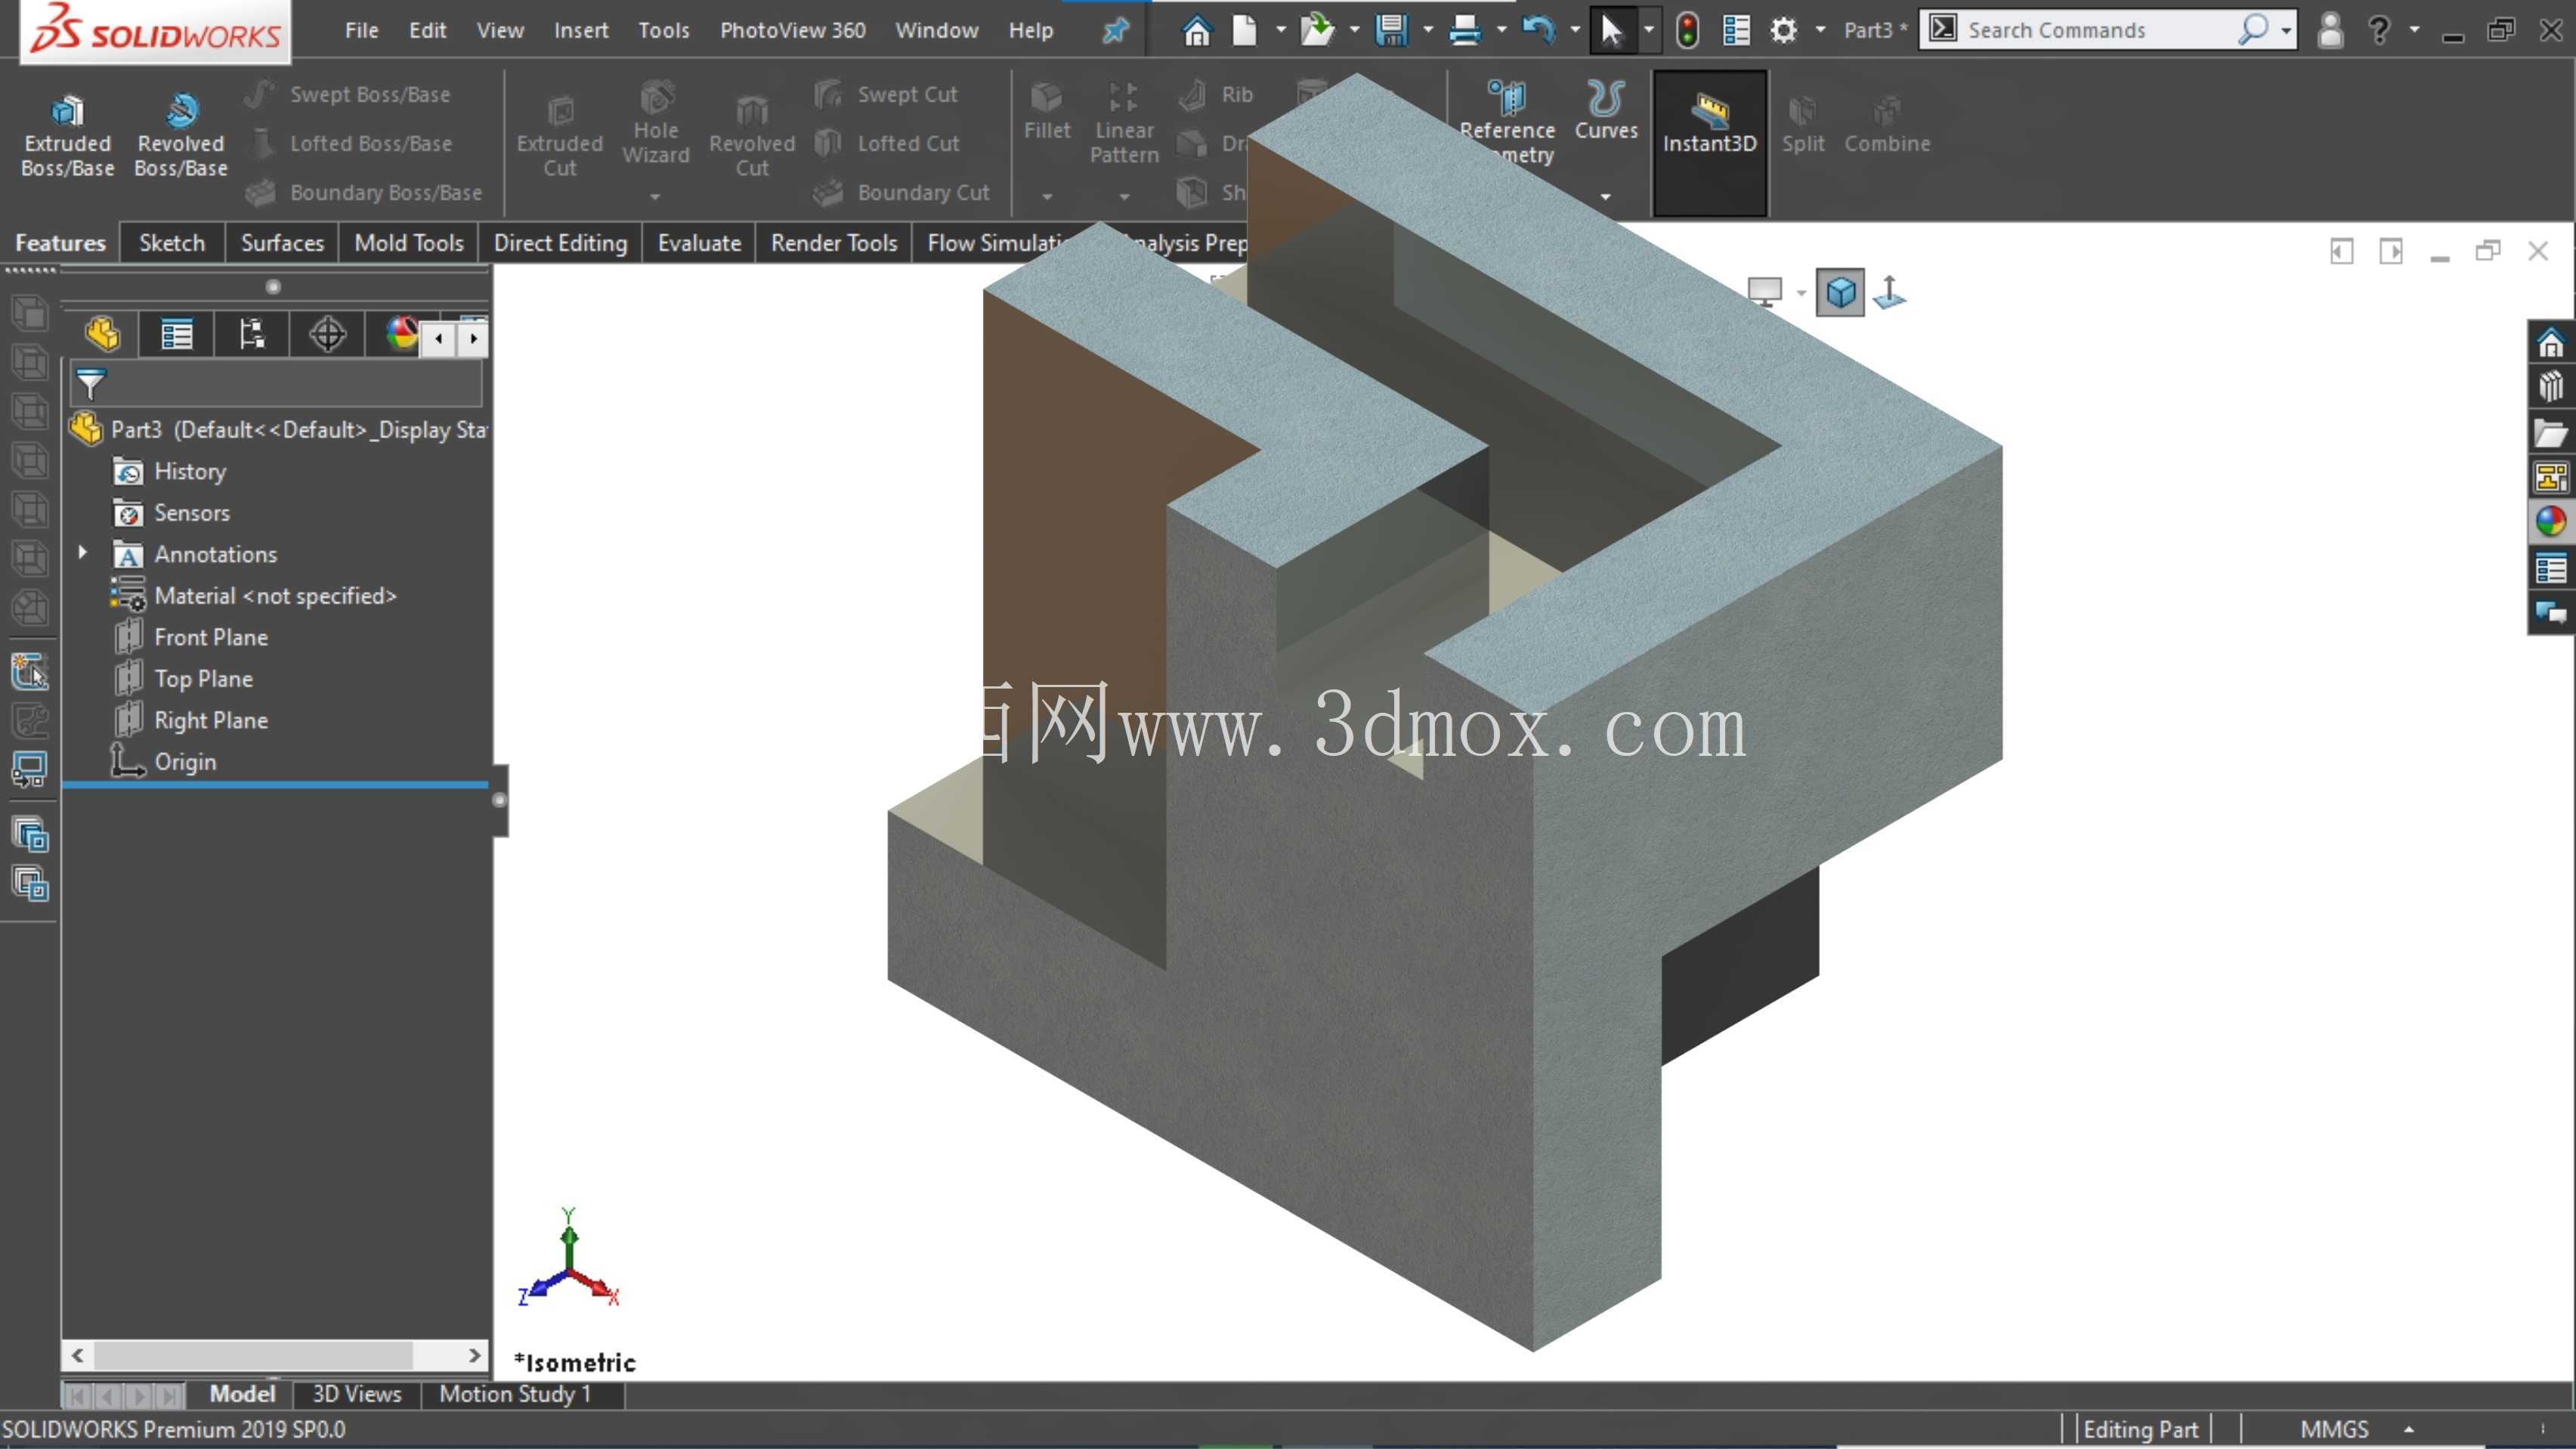The image size is (2576, 1449).
Task: Switch to the Sketch tab
Action: pyautogui.click(x=171, y=243)
